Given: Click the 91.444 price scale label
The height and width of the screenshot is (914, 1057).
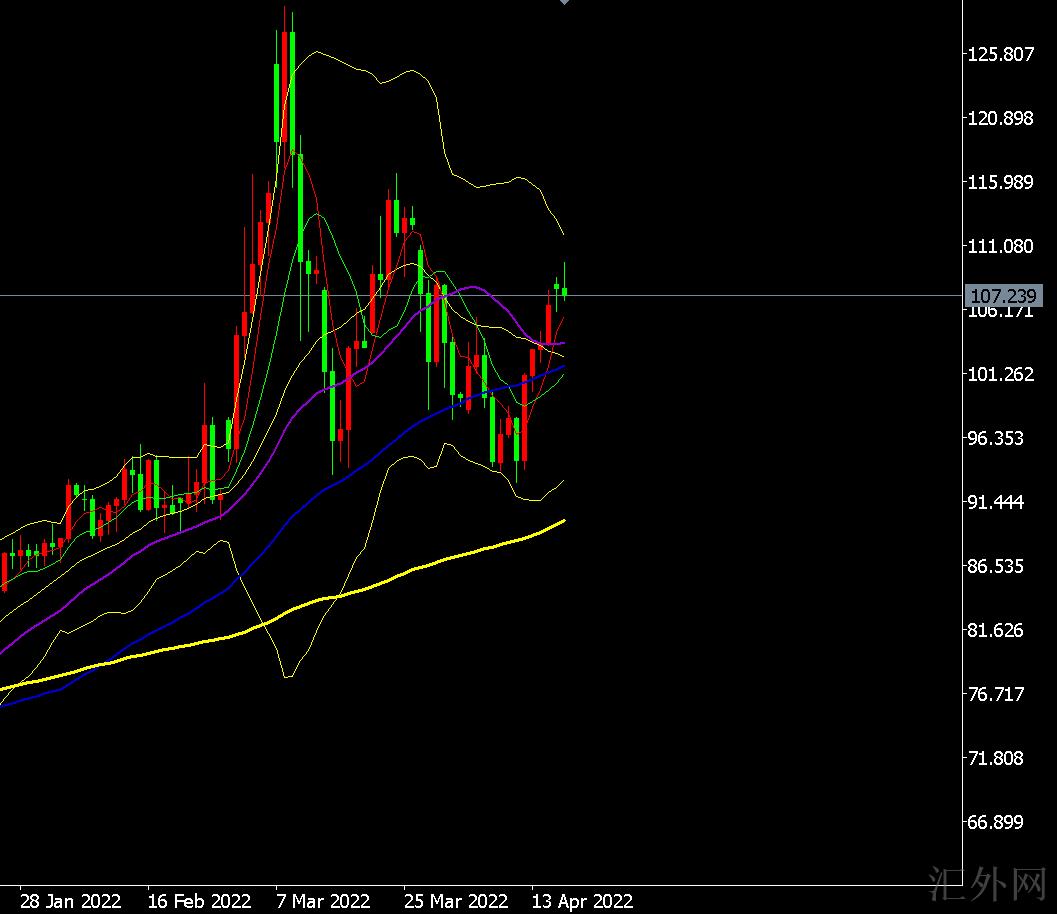Looking at the screenshot, I should 1000,502.
